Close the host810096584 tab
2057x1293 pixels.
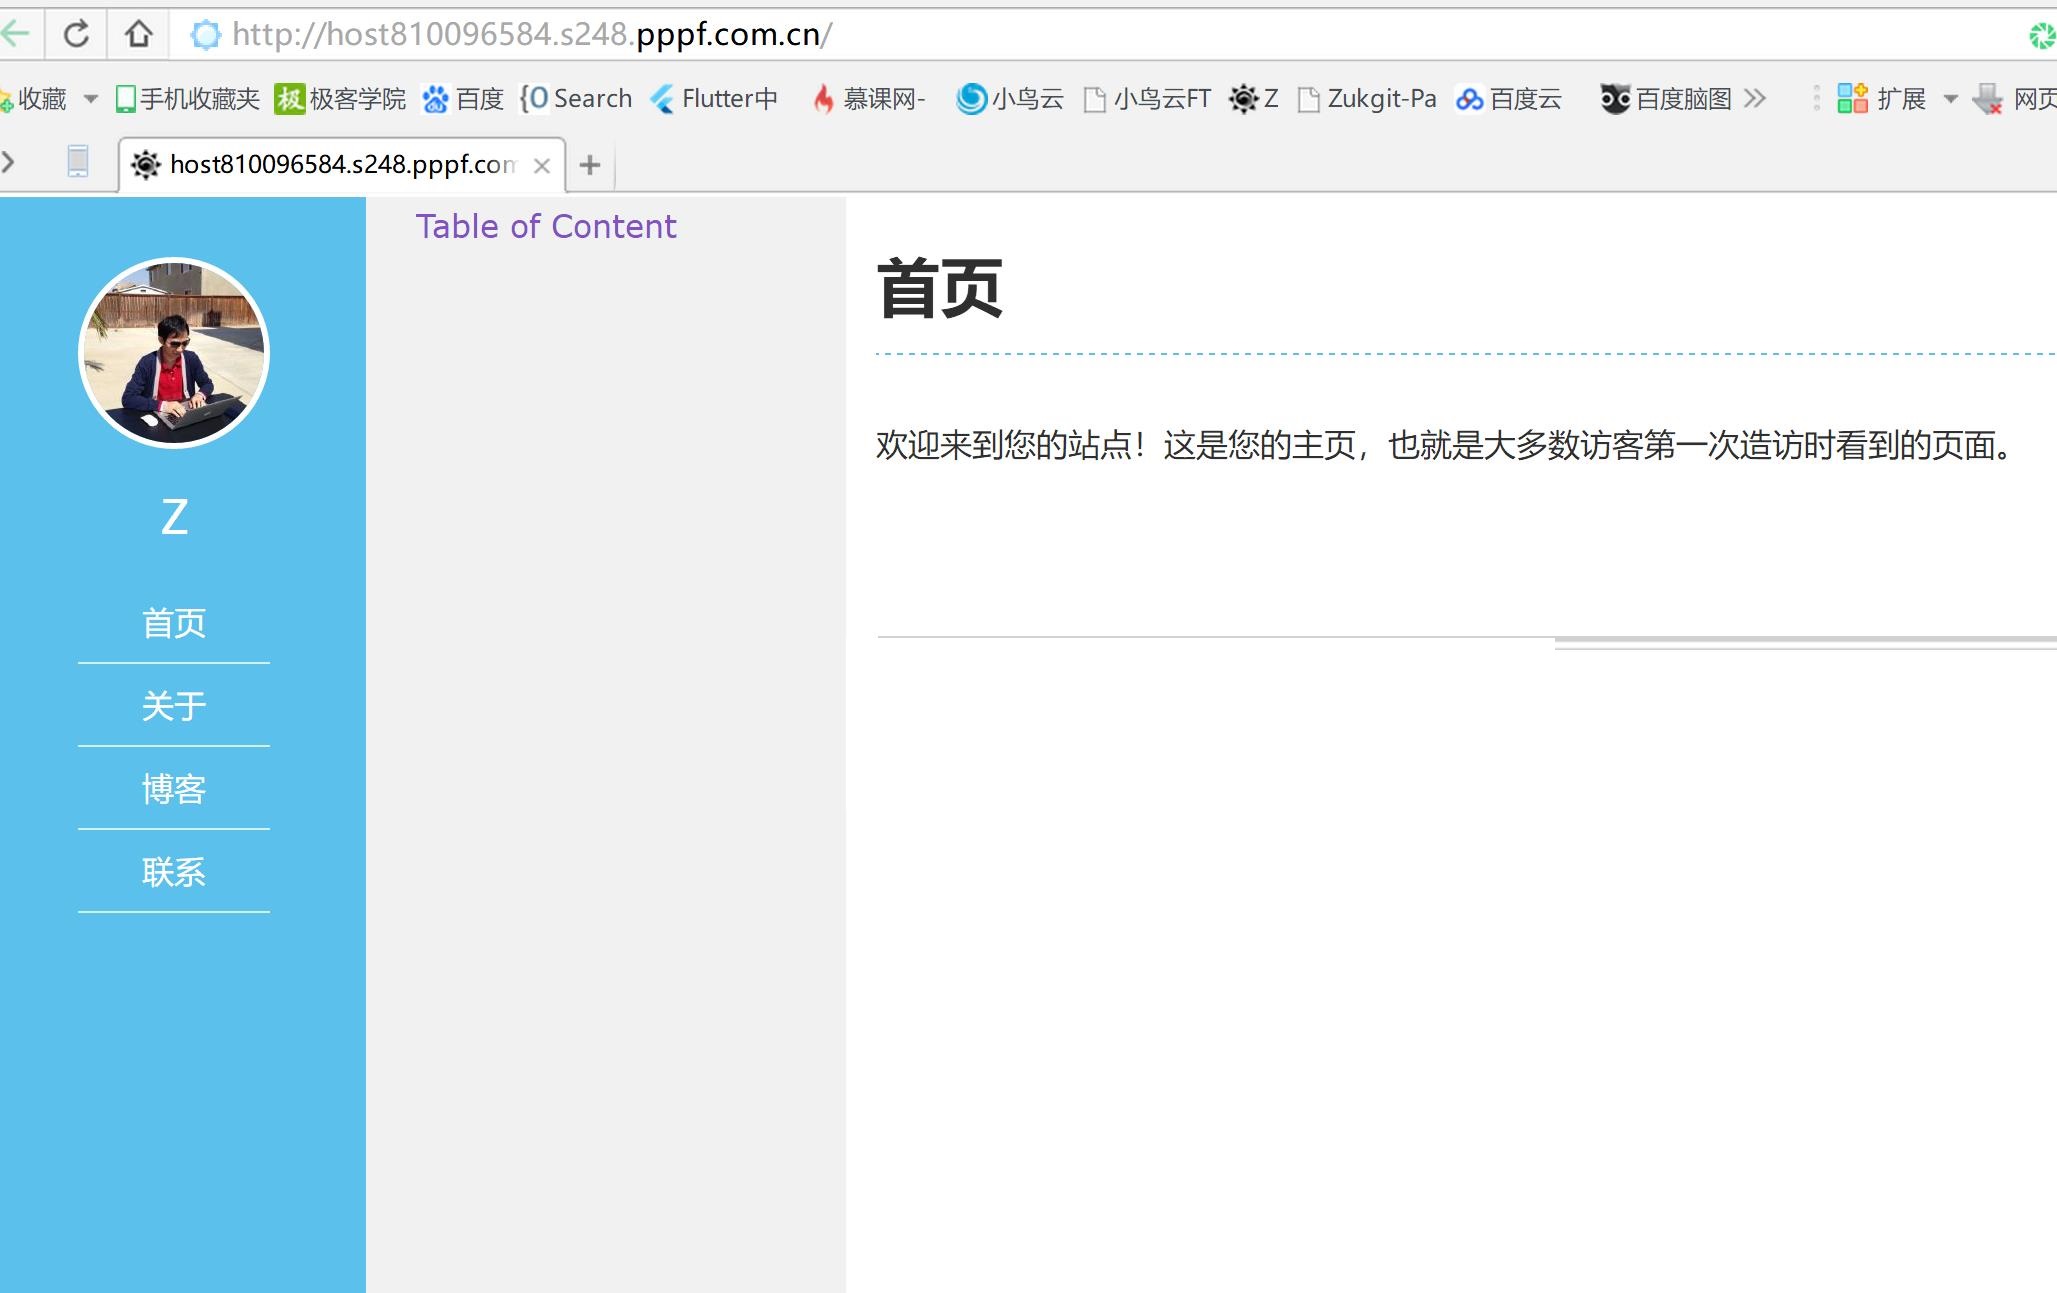542,166
